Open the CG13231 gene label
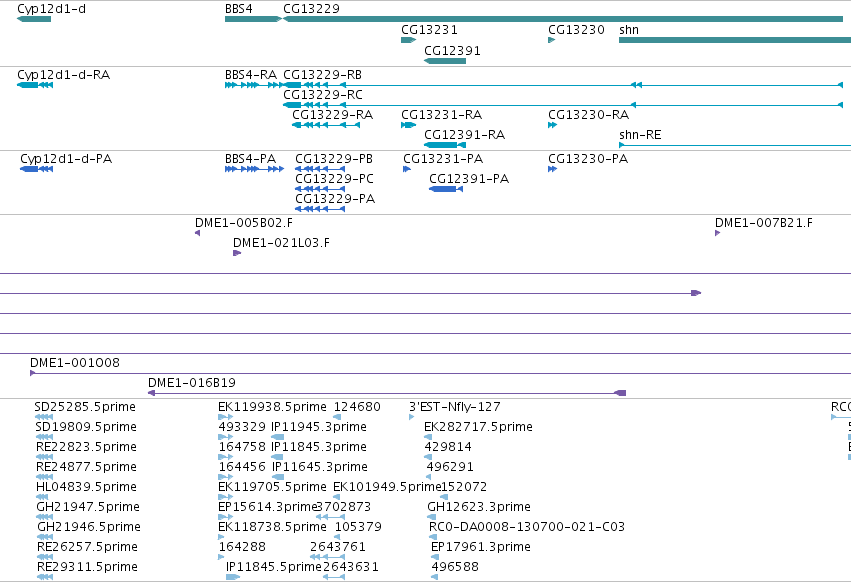 click(x=429, y=30)
